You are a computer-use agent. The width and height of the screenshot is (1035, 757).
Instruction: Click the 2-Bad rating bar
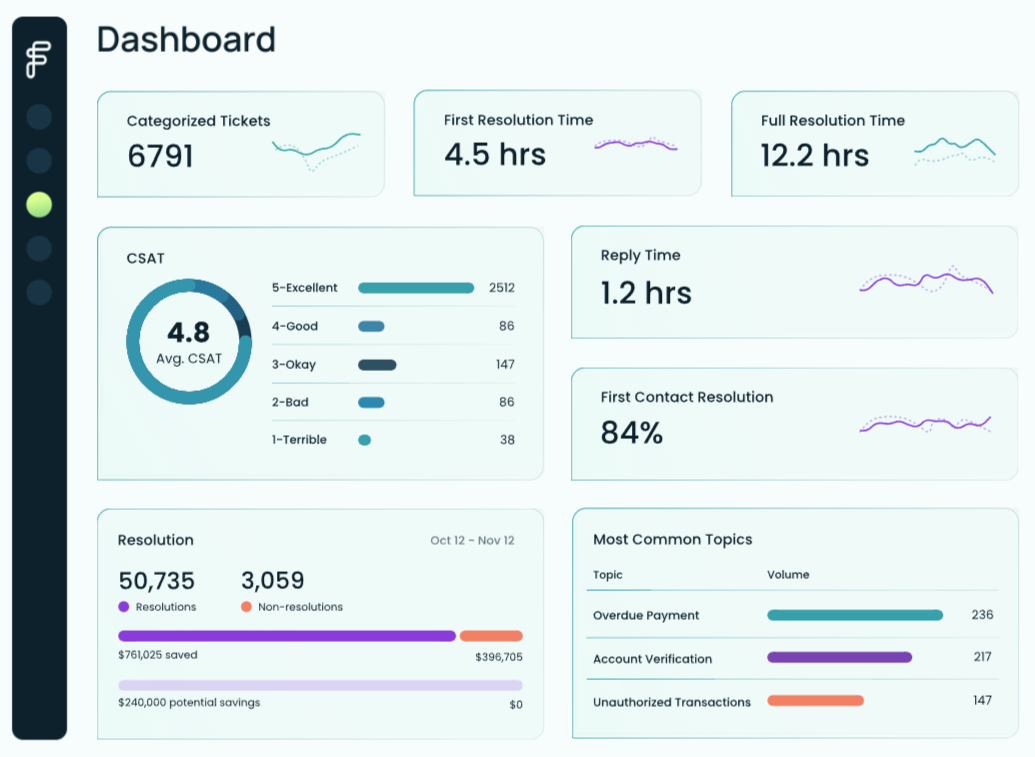(371, 403)
